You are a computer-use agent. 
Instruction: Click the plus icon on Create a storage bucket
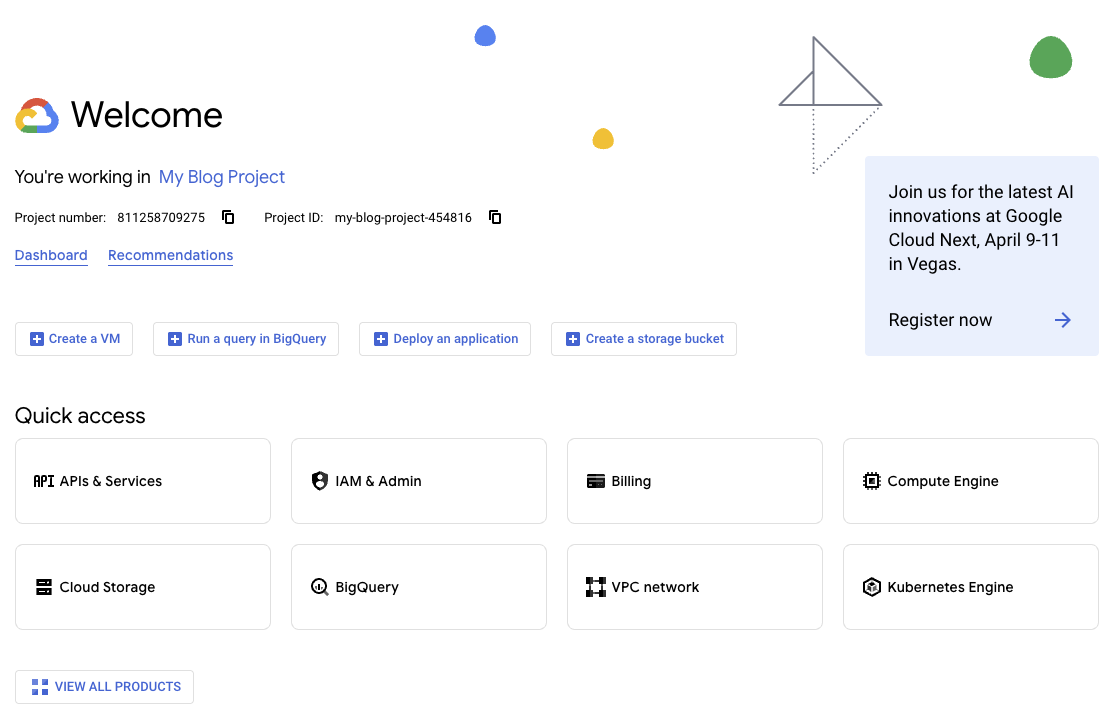pyautogui.click(x=573, y=340)
